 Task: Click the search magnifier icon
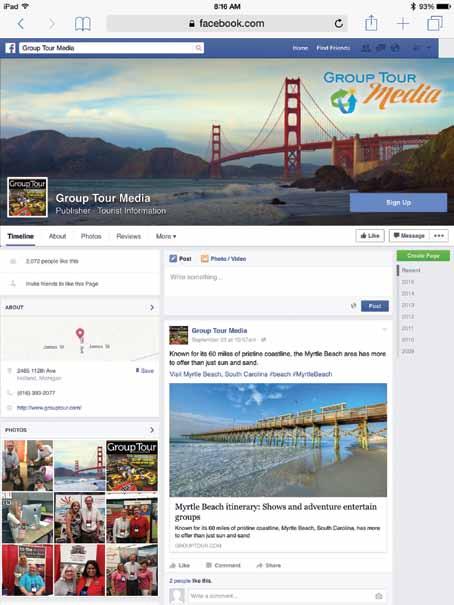click(198, 48)
